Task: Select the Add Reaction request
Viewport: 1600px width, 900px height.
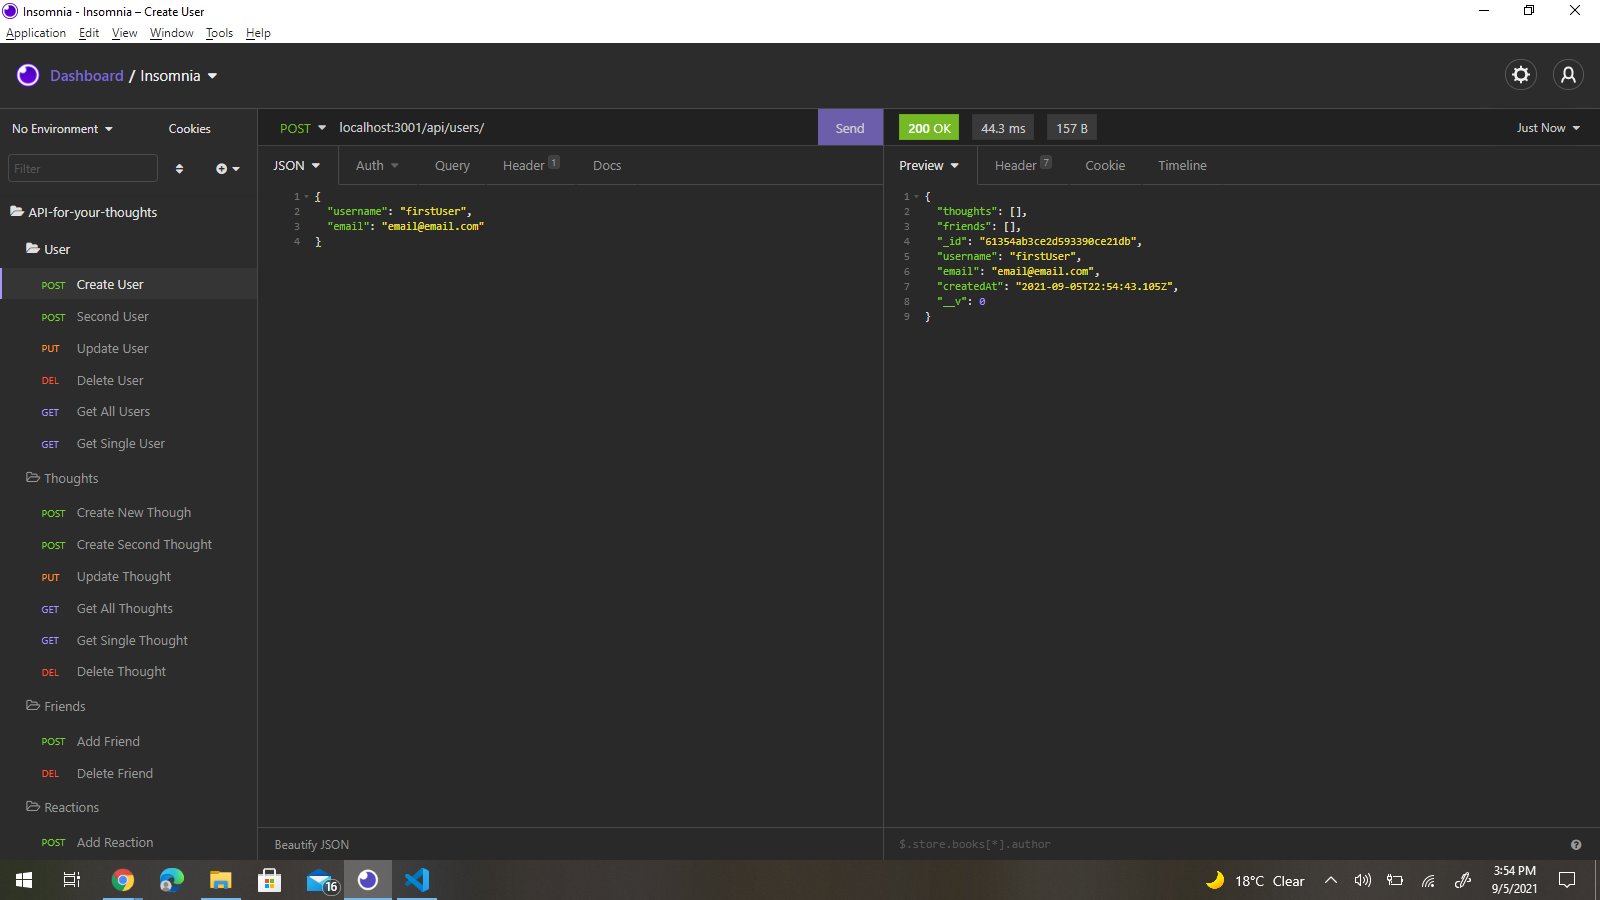Action: click(128, 843)
